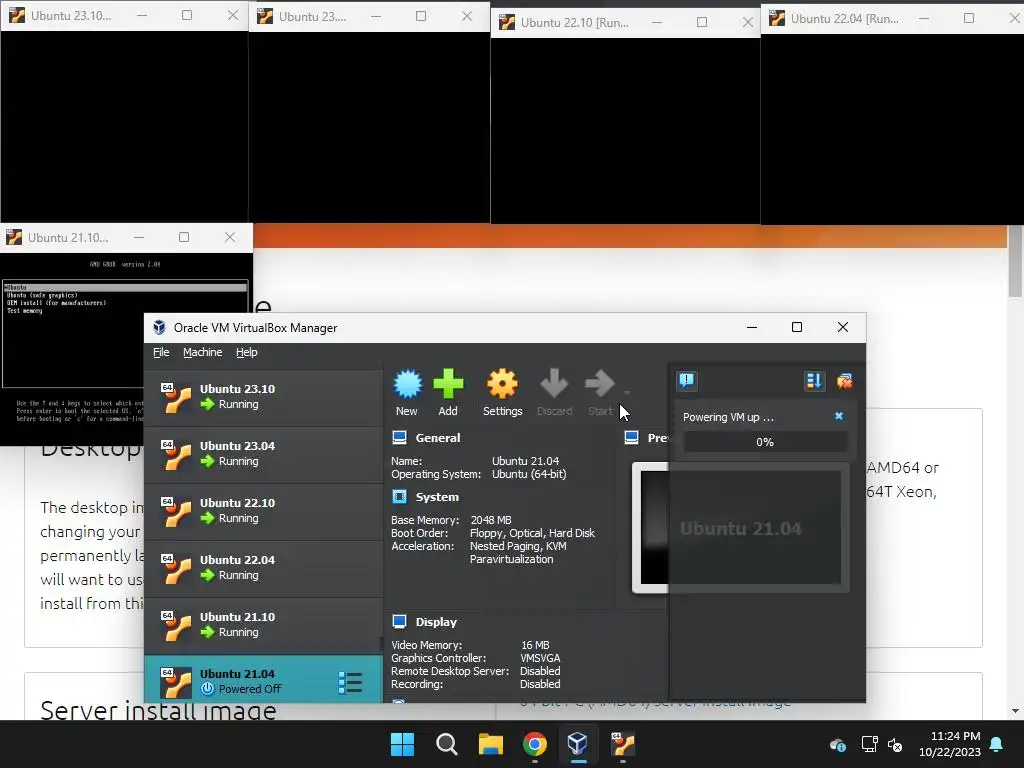Click the Display section header
The width and height of the screenshot is (1024, 768).
(x=436, y=622)
